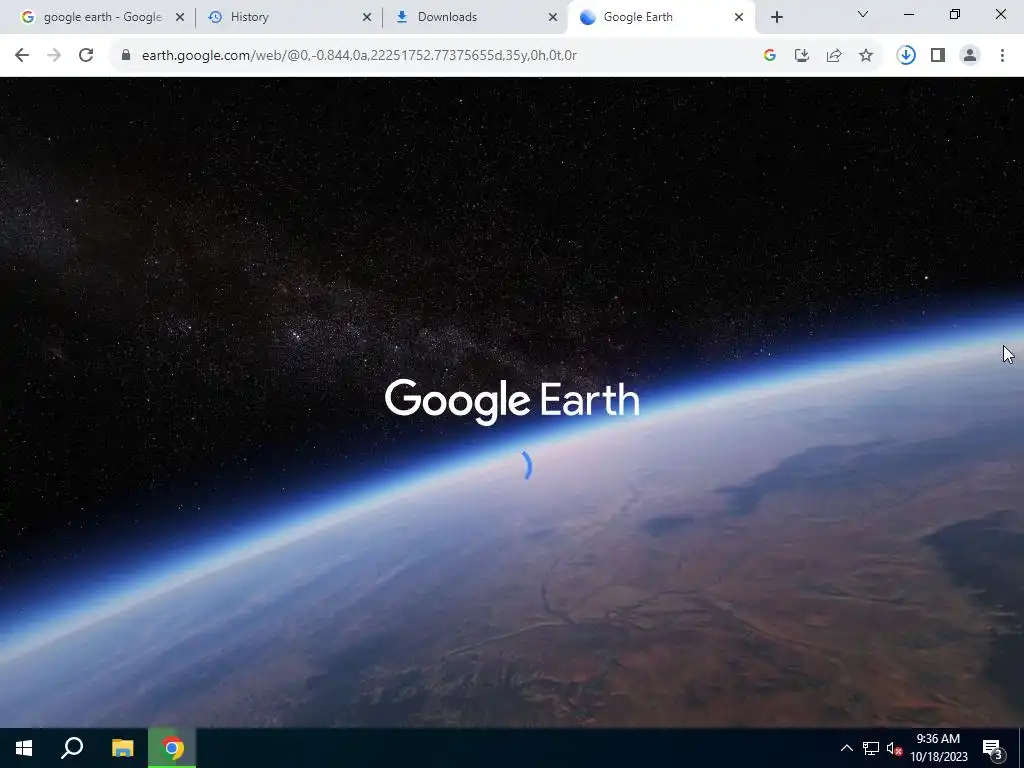Toggle the Chrome side panel
This screenshot has height=768, width=1024.
pyautogui.click(x=938, y=56)
